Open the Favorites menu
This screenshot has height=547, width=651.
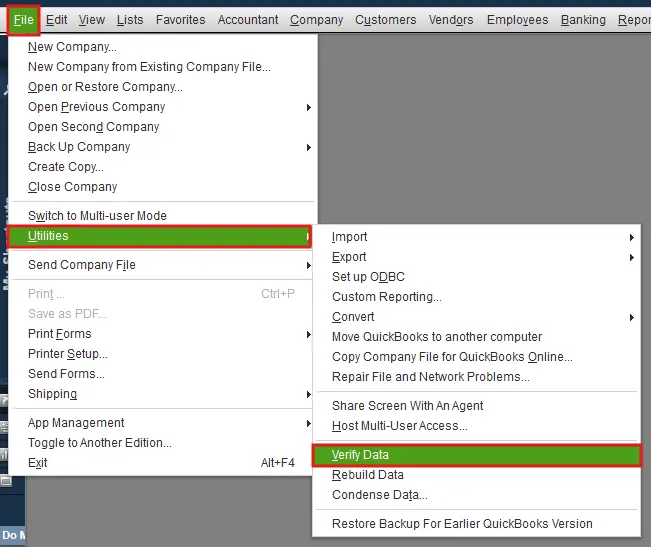(181, 20)
